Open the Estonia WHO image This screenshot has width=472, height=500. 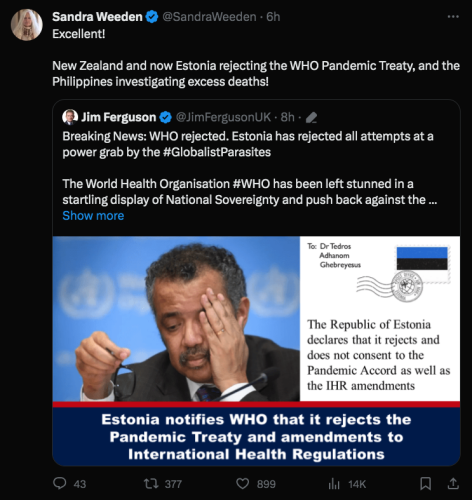click(256, 351)
